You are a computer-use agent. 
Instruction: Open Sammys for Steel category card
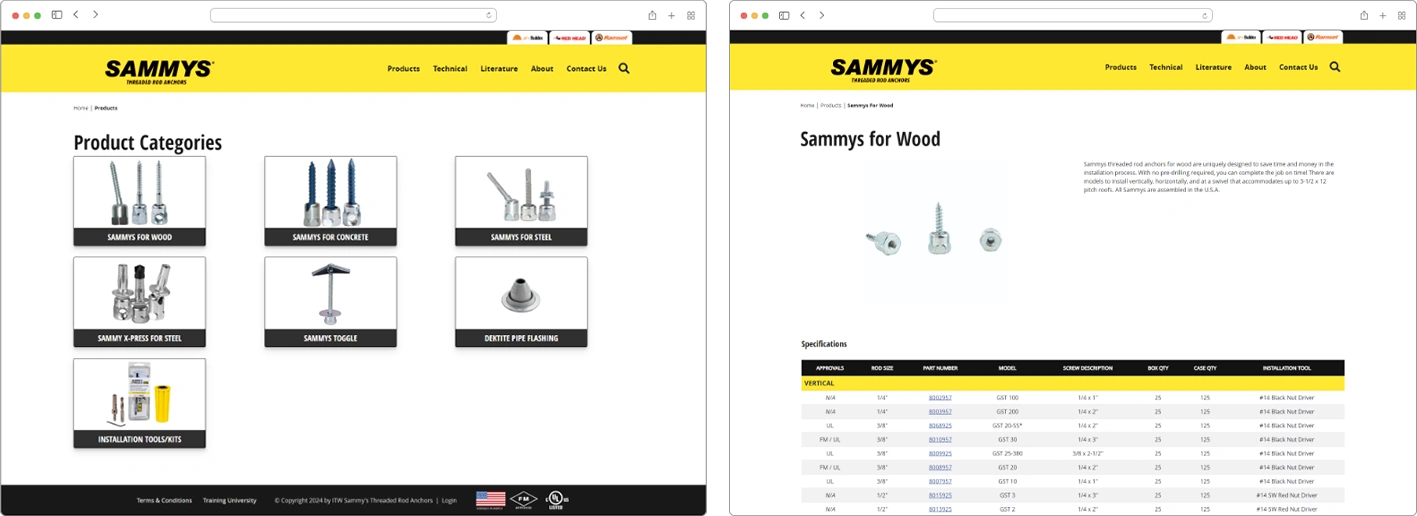pyautogui.click(x=521, y=201)
